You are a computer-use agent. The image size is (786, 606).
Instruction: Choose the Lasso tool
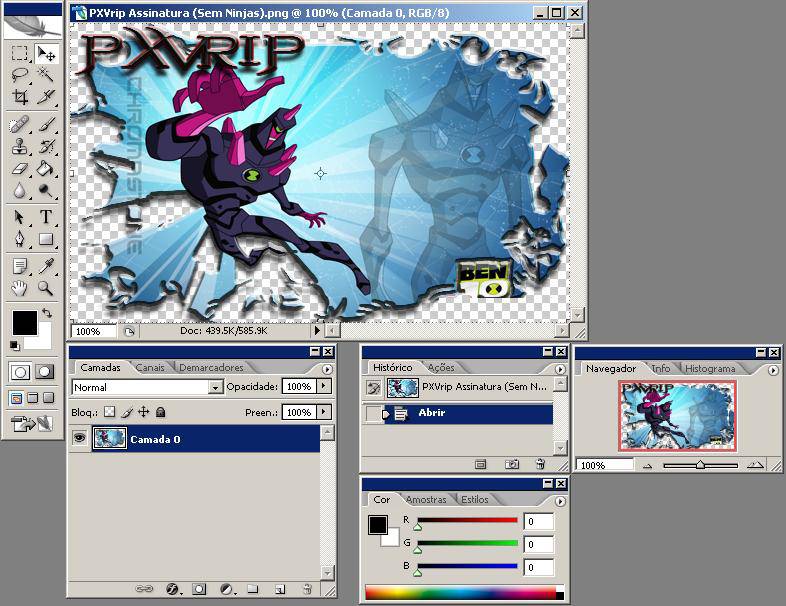20,75
